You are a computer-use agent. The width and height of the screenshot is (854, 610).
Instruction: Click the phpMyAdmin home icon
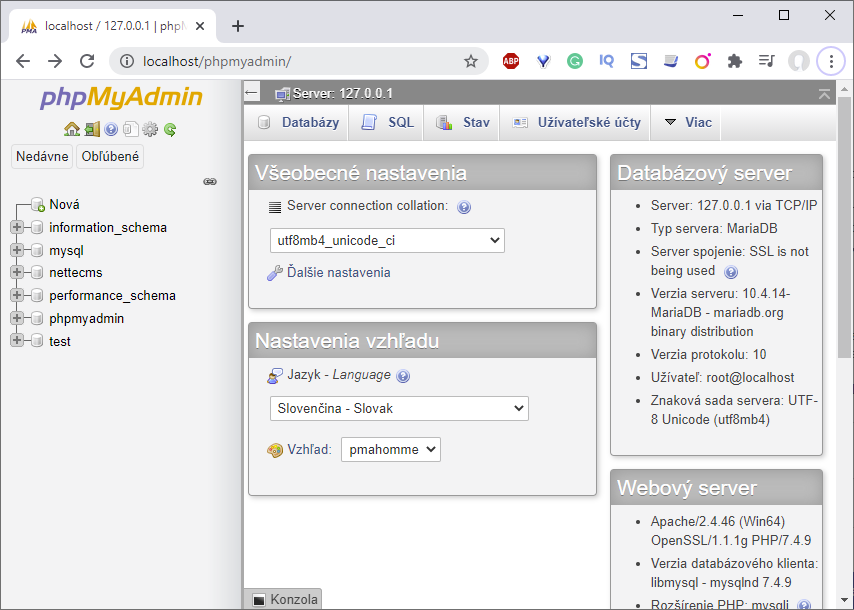point(71,130)
